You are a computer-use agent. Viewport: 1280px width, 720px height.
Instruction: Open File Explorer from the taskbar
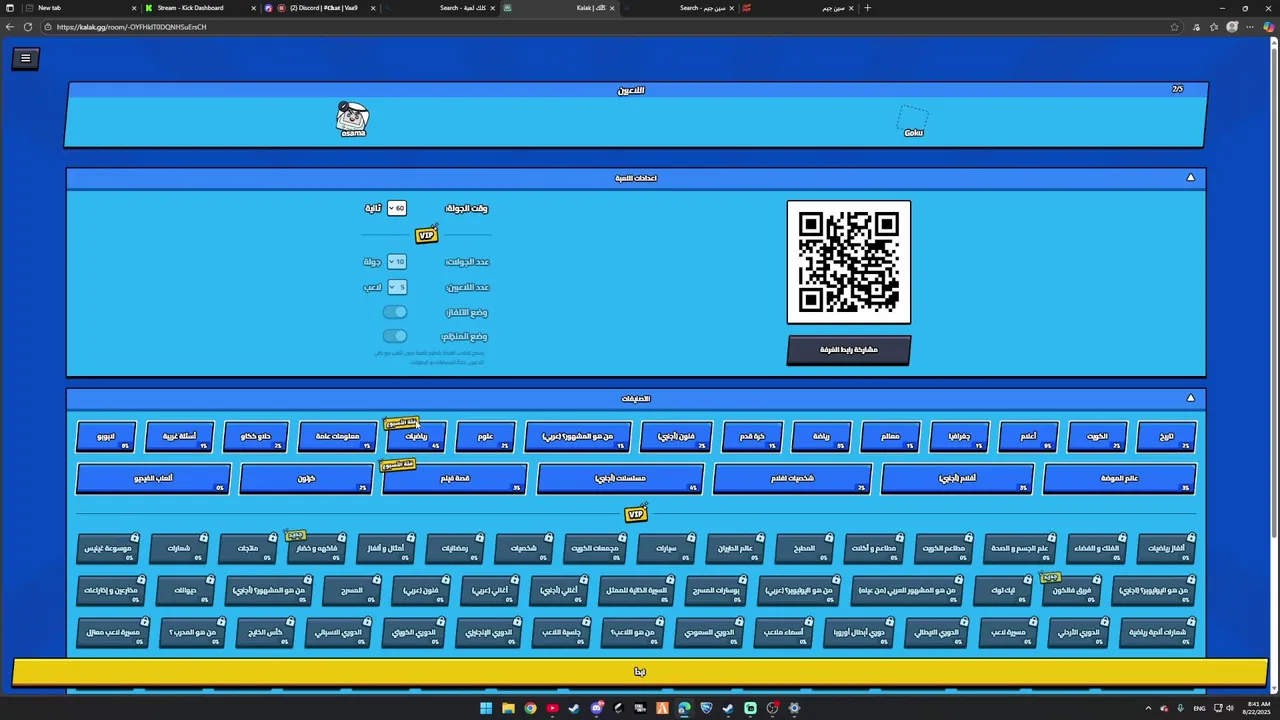pyautogui.click(x=508, y=708)
